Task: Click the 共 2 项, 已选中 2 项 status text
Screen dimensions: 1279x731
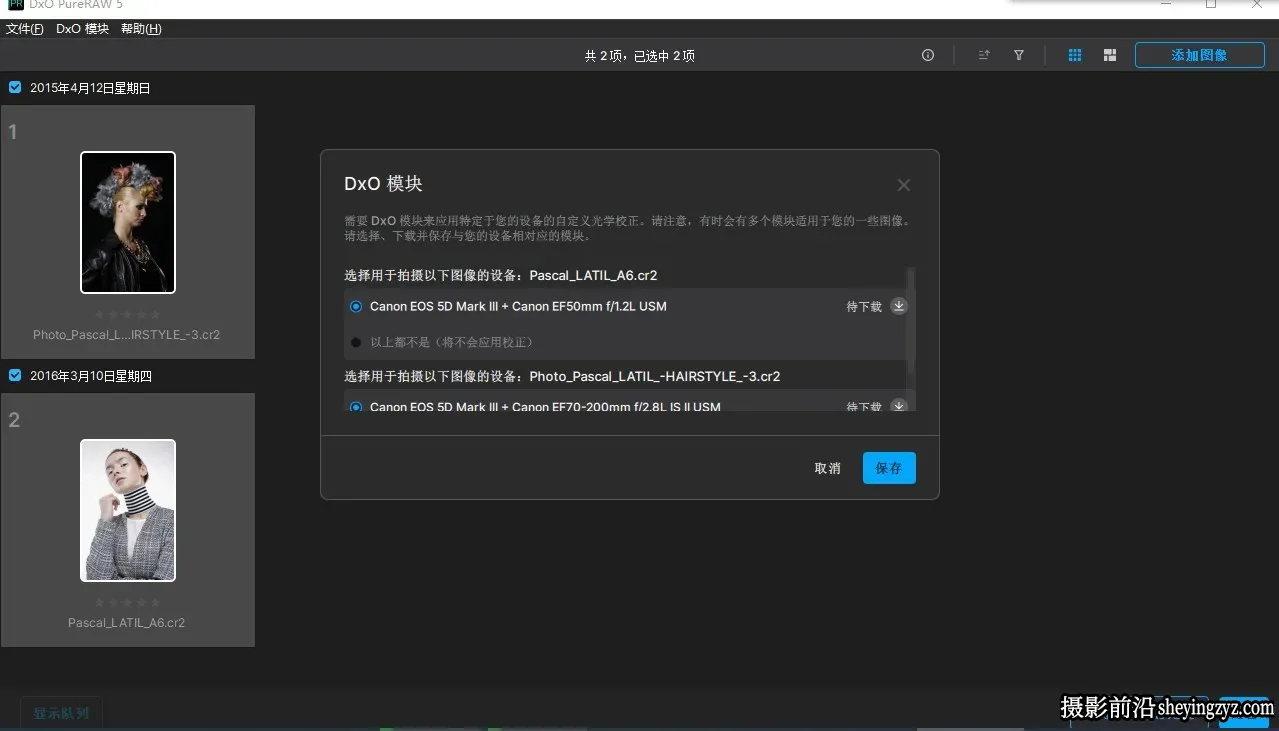Action: point(640,56)
